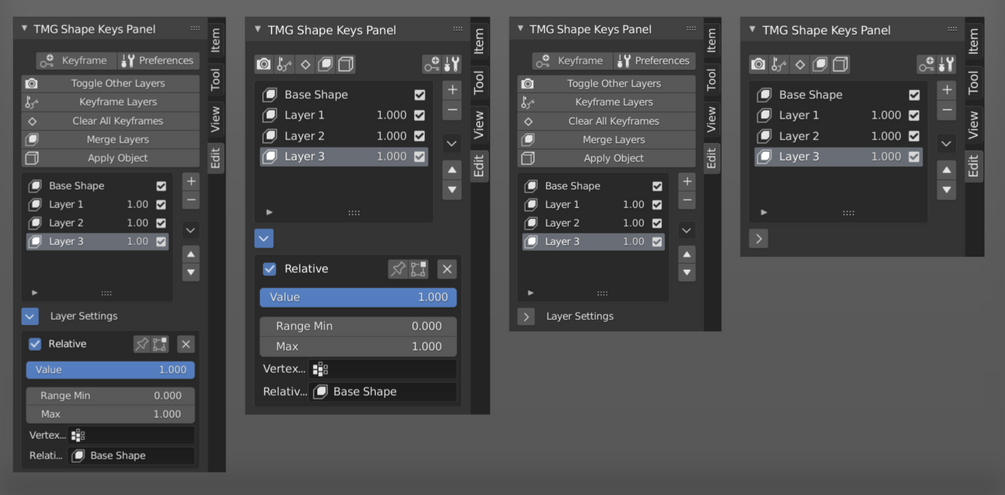Open View tab beside rightmost panel
This screenshot has width=1005, height=495.
coord(974,124)
